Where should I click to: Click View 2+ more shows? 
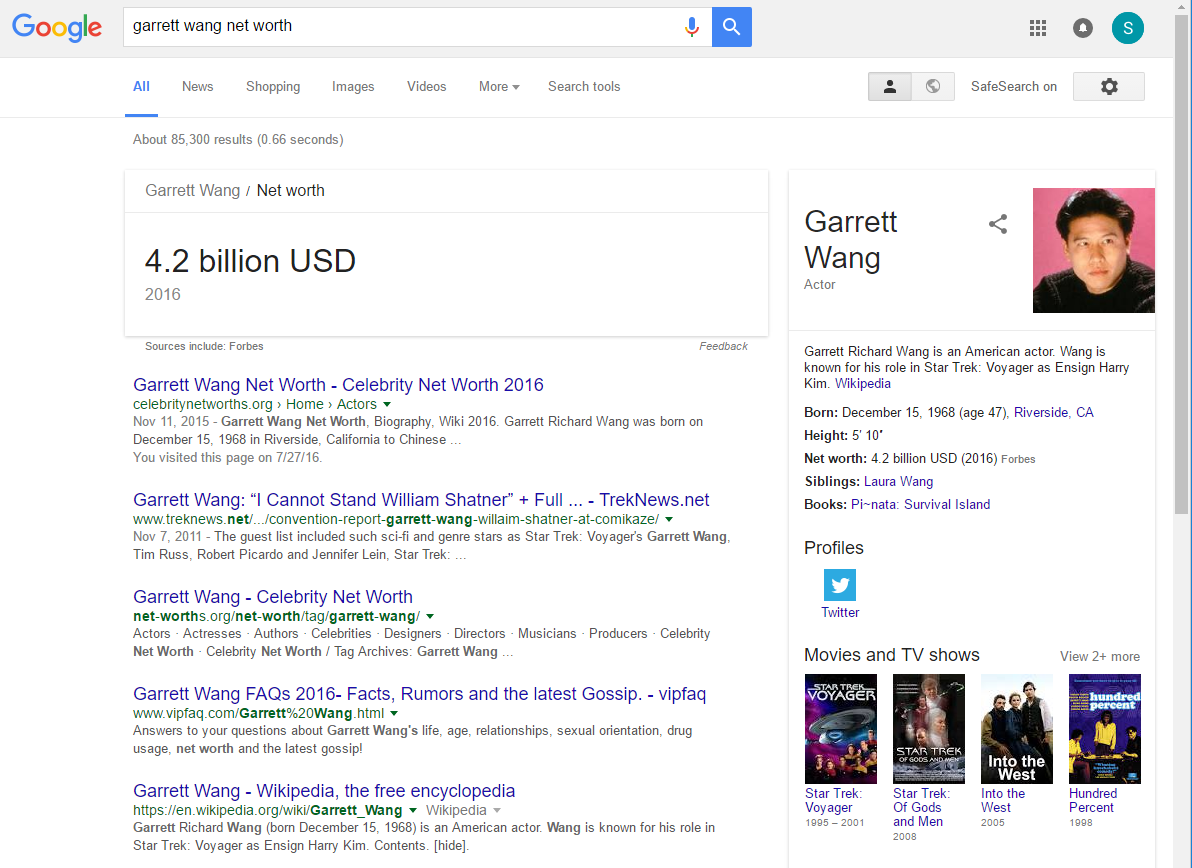1100,657
